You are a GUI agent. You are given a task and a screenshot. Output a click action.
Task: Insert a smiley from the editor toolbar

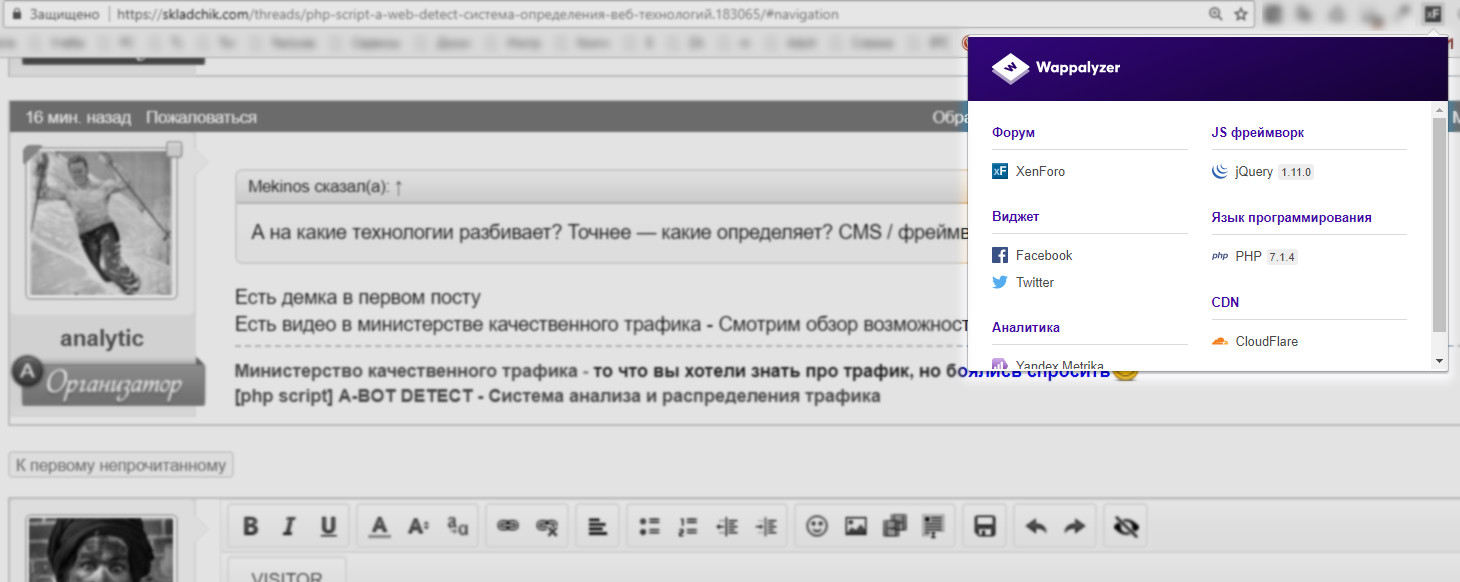point(817,526)
